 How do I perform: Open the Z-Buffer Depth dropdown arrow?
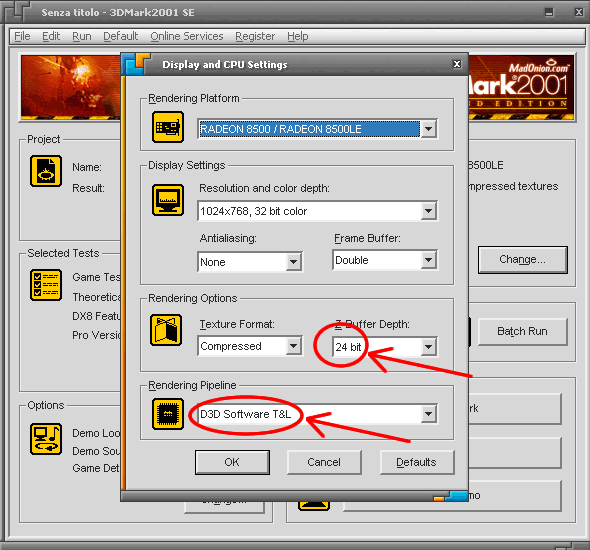(428, 347)
